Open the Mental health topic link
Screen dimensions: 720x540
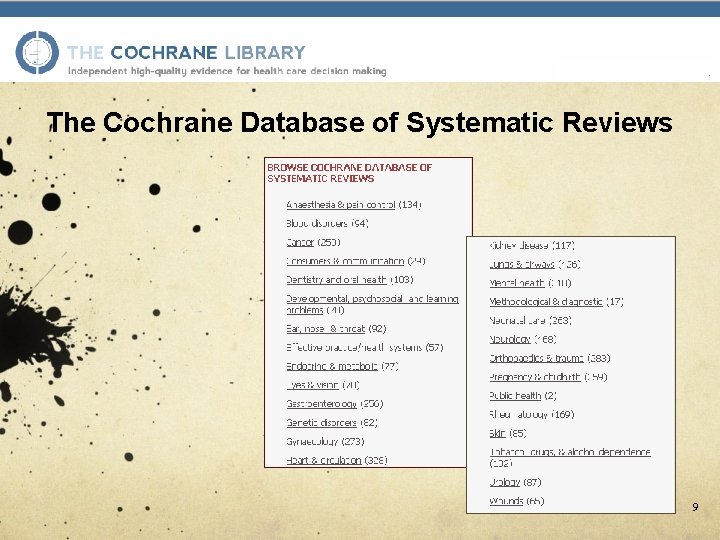(517, 283)
